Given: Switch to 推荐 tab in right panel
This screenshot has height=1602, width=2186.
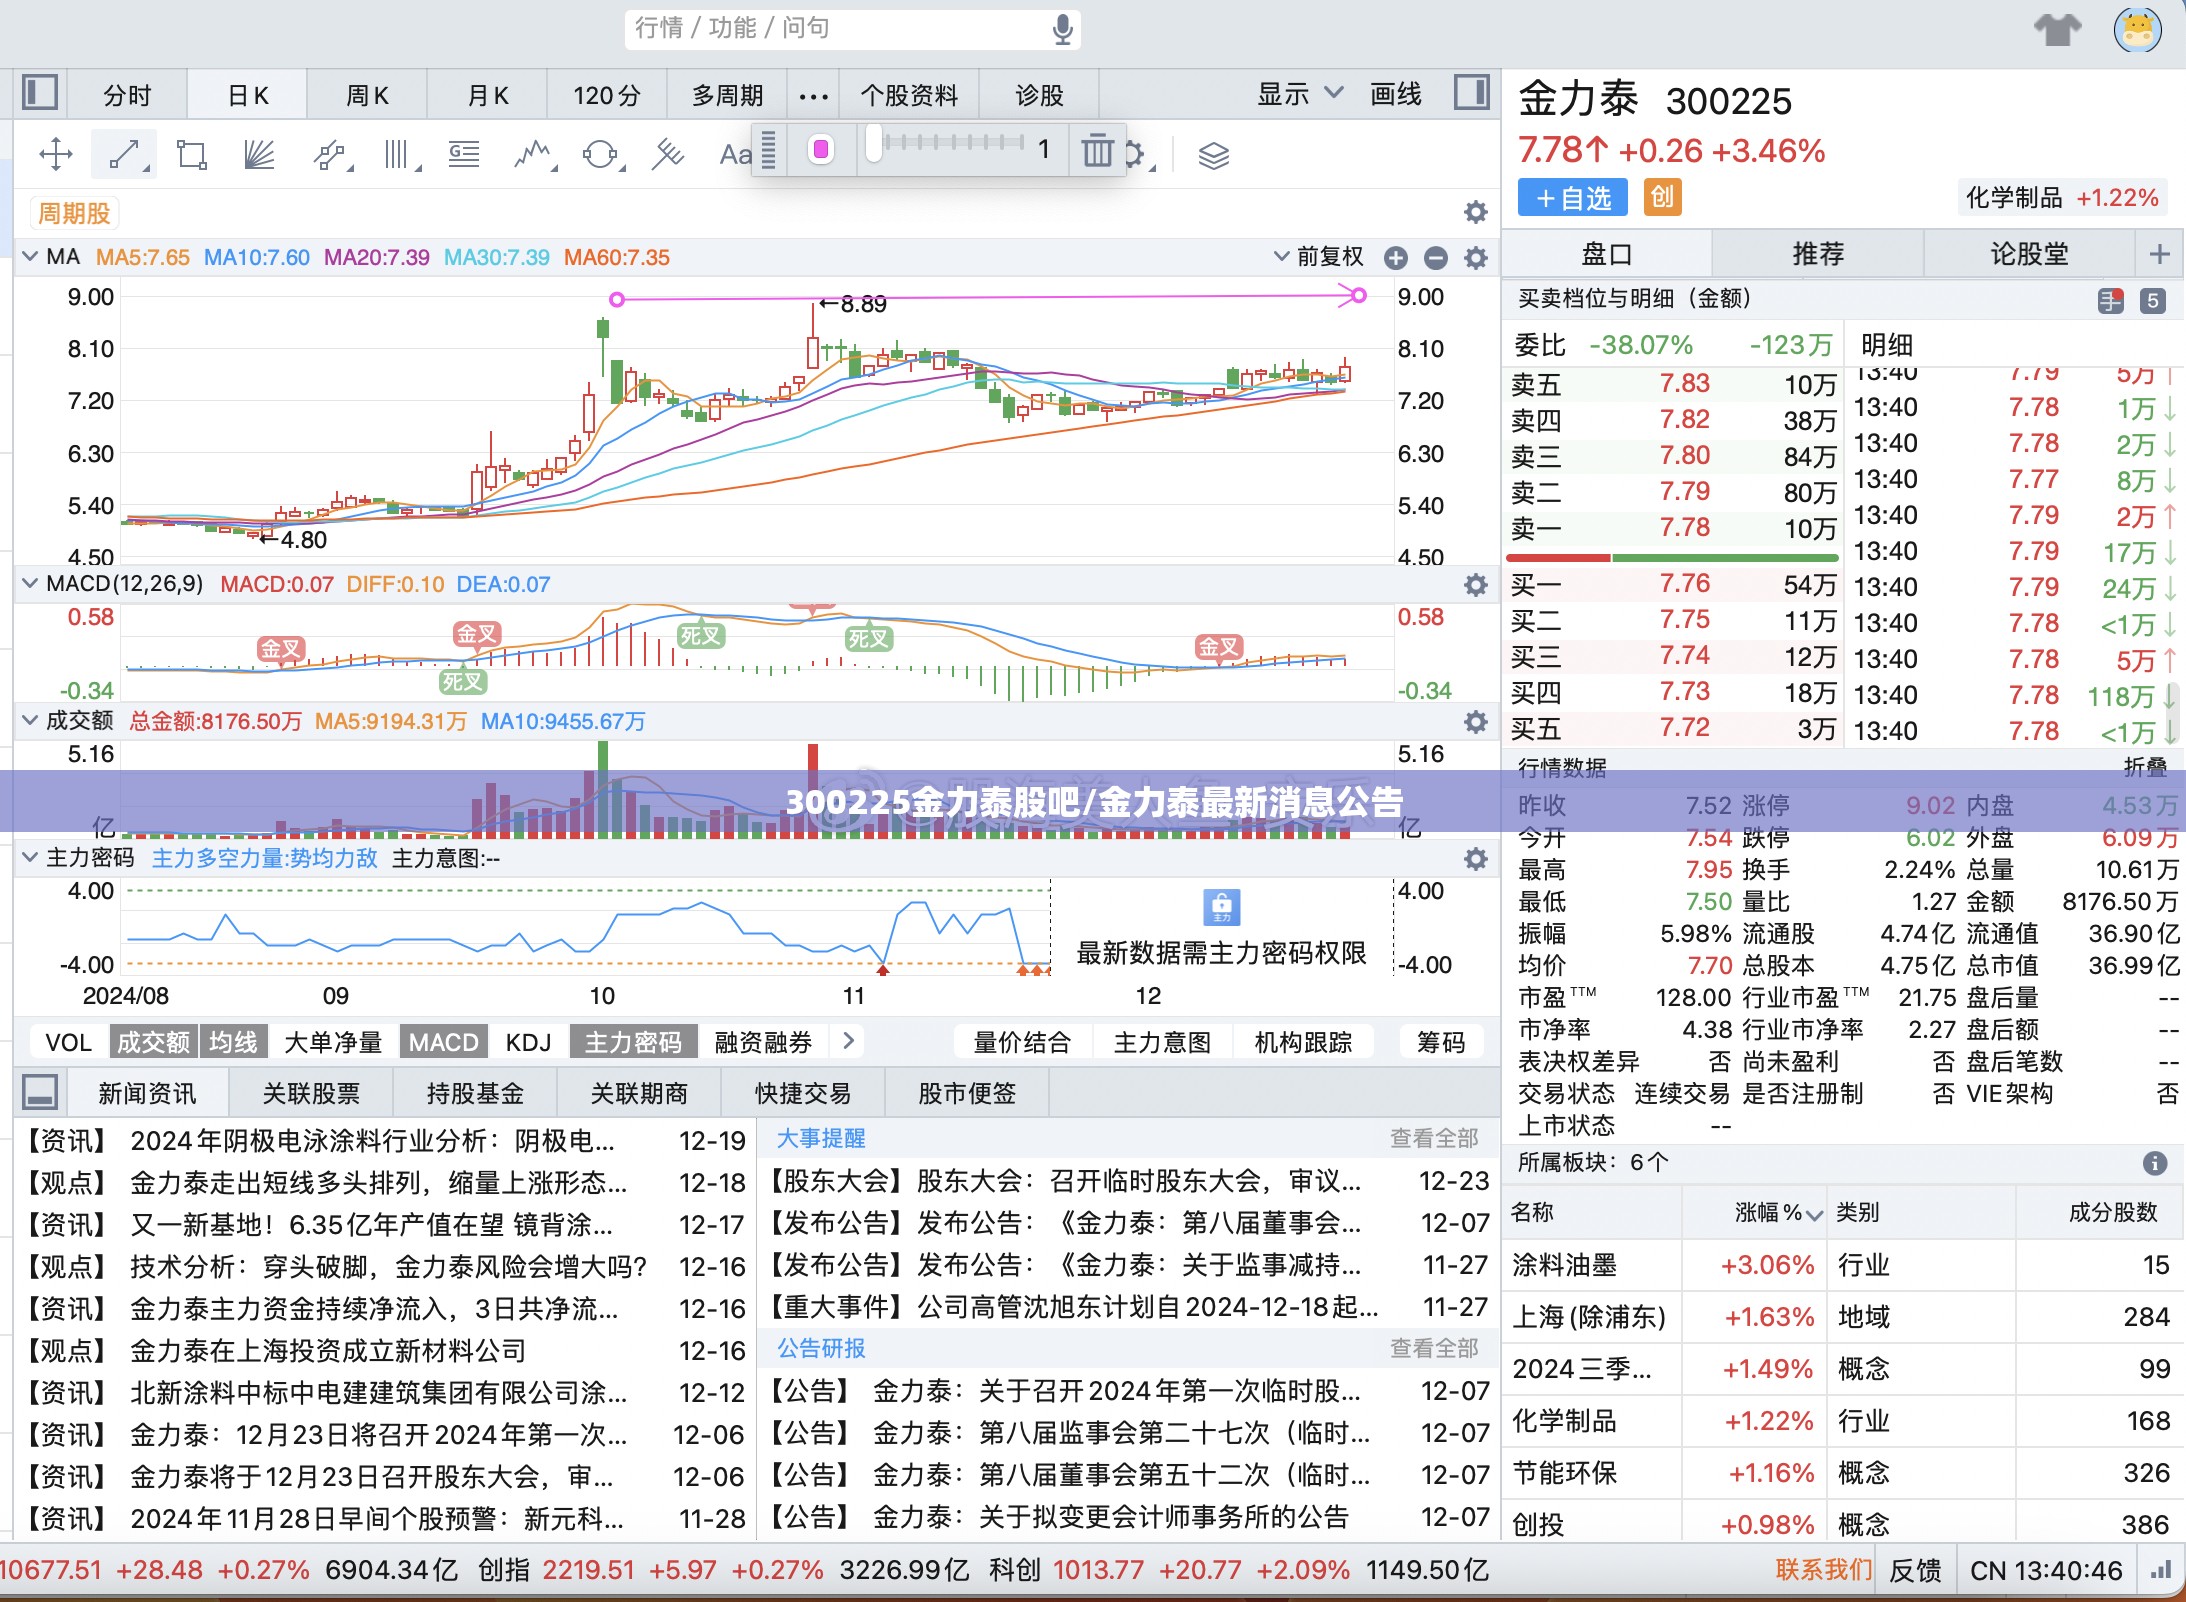Looking at the screenshot, I should [1817, 253].
